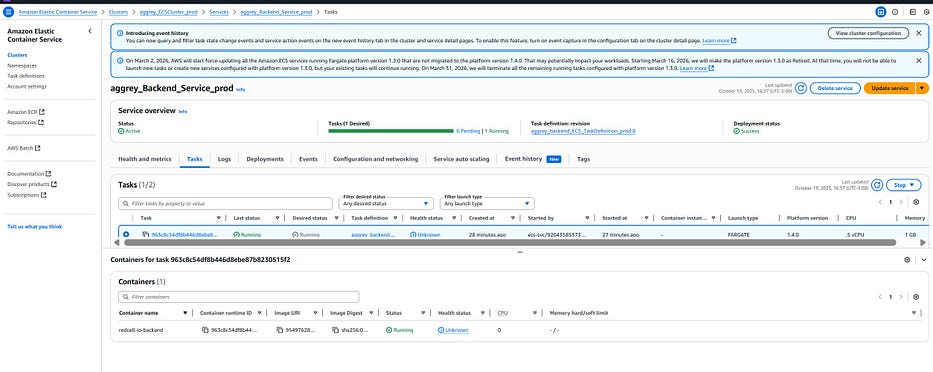
Task: Switch to the Deployments tab
Action: (265, 159)
